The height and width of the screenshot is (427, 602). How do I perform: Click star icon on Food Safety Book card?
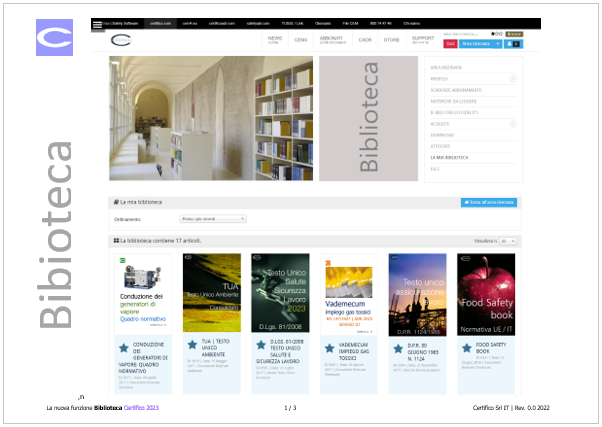[x=466, y=348]
